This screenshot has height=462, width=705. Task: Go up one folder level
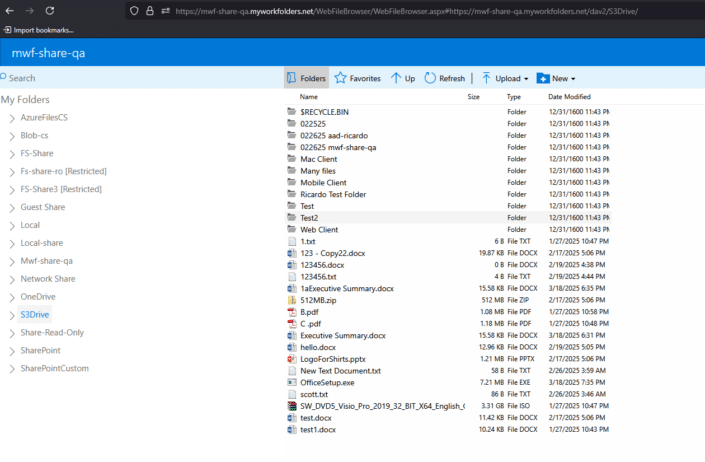click(x=403, y=78)
